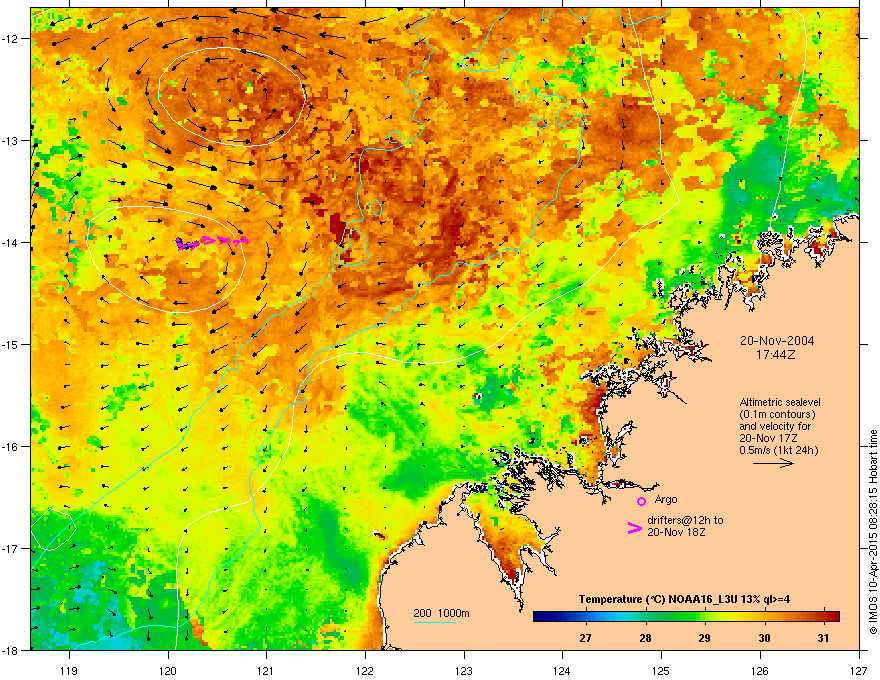Click longitude axis label 126

pos(760,670)
